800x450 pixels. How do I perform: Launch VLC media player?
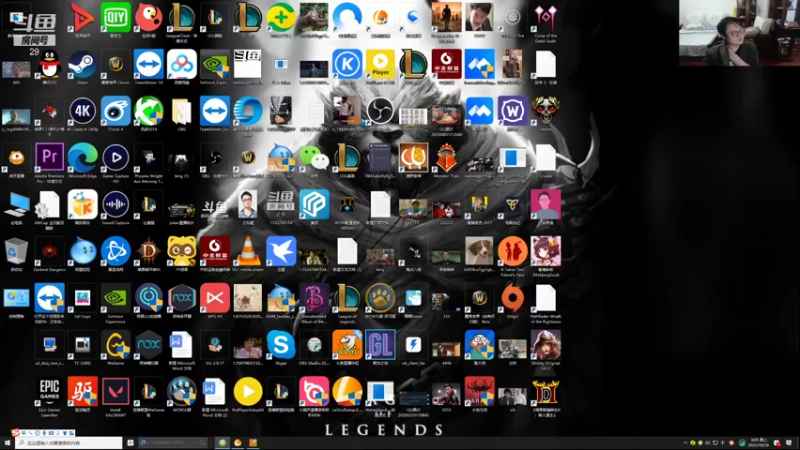(248, 251)
